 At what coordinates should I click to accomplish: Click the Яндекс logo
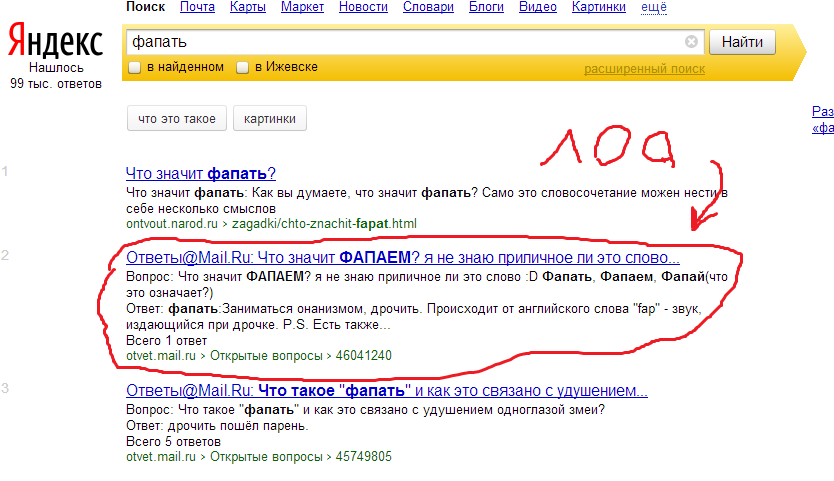pos(55,40)
